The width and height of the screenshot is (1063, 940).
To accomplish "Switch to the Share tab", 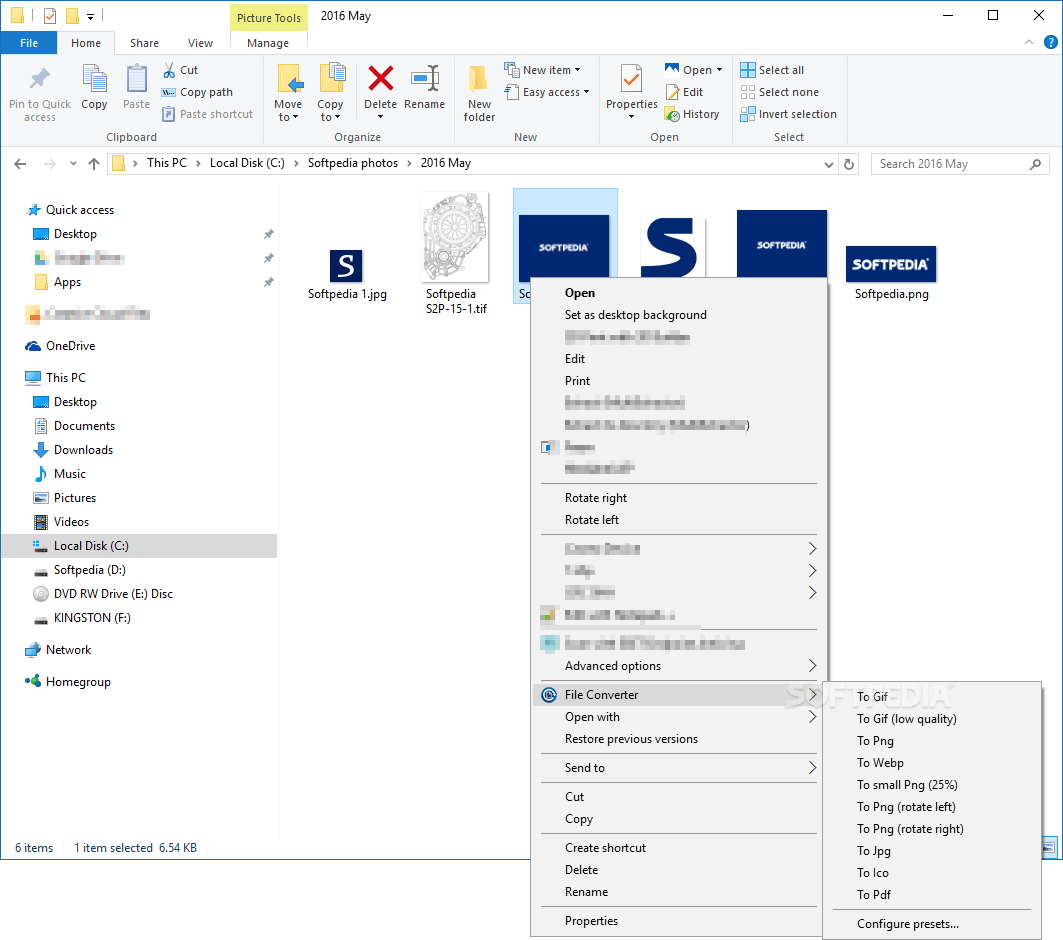I will (144, 43).
